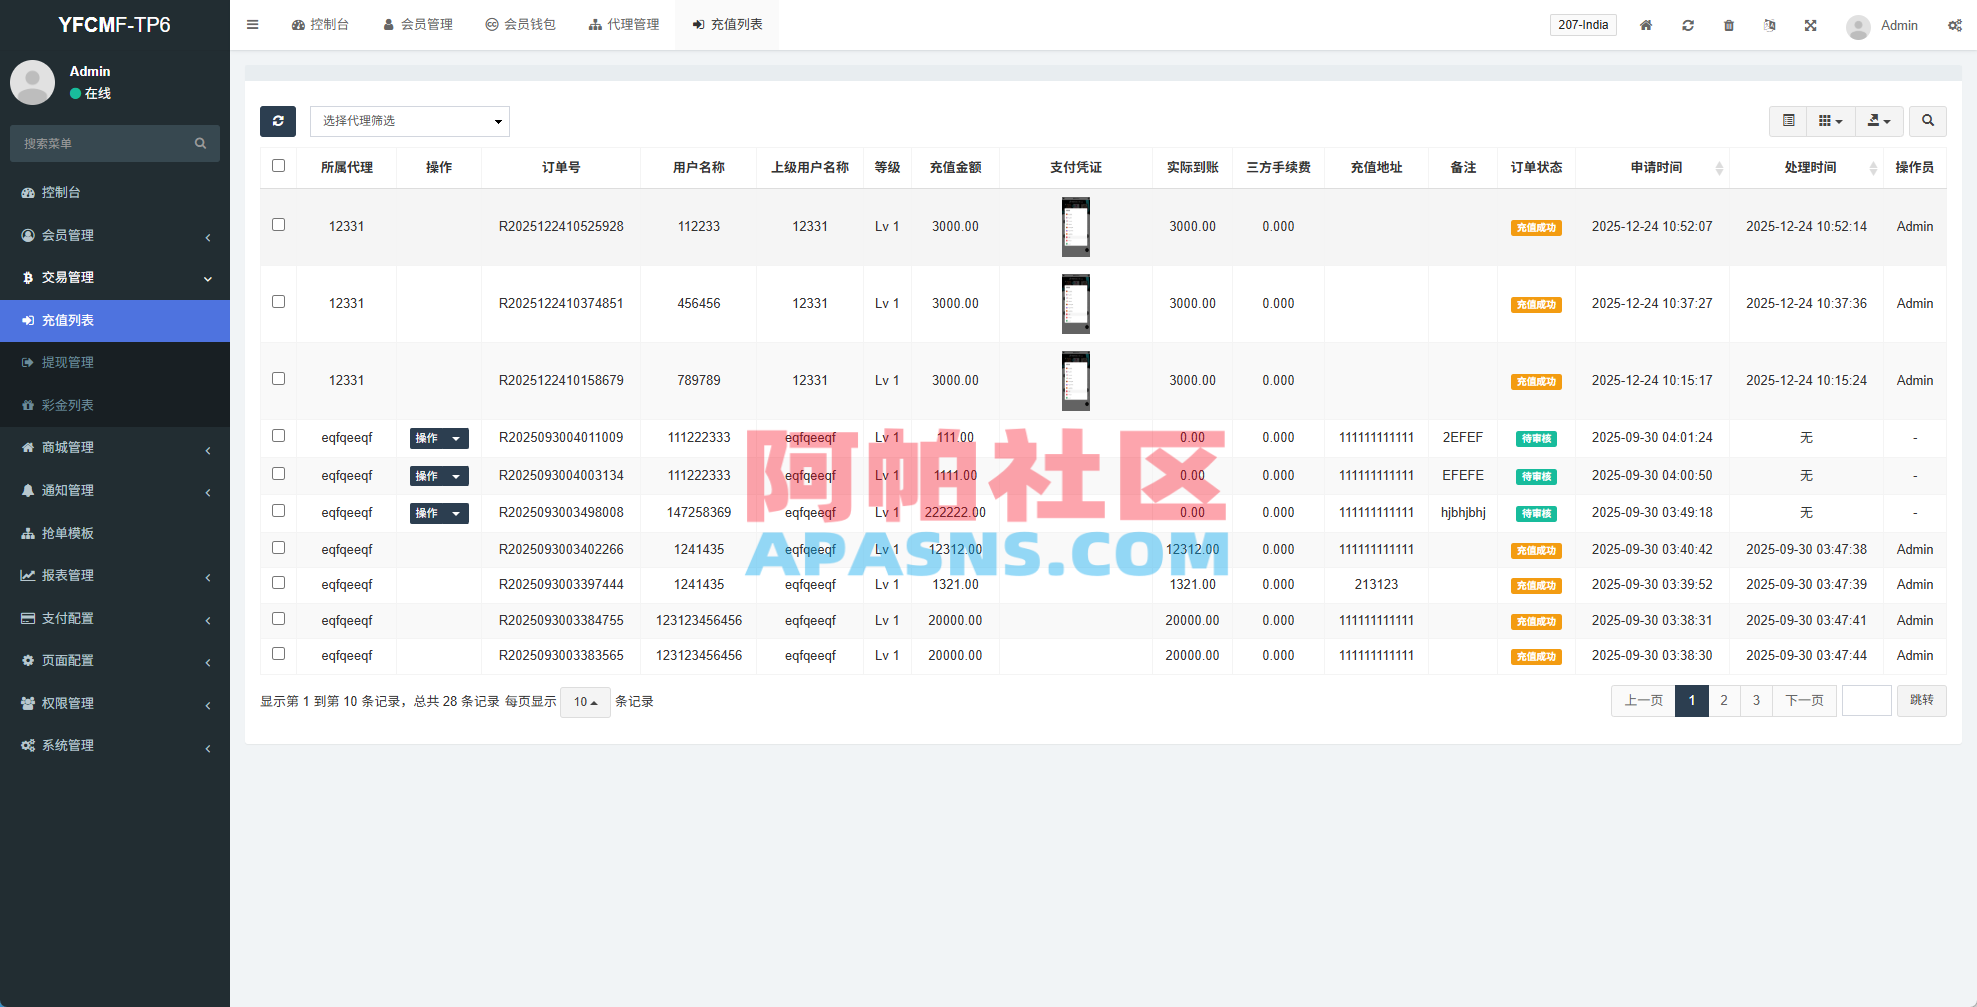The height and width of the screenshot is (1007, 1977).
Task: Expand 会员管理 in the sidebar
Action: [115, 235]
